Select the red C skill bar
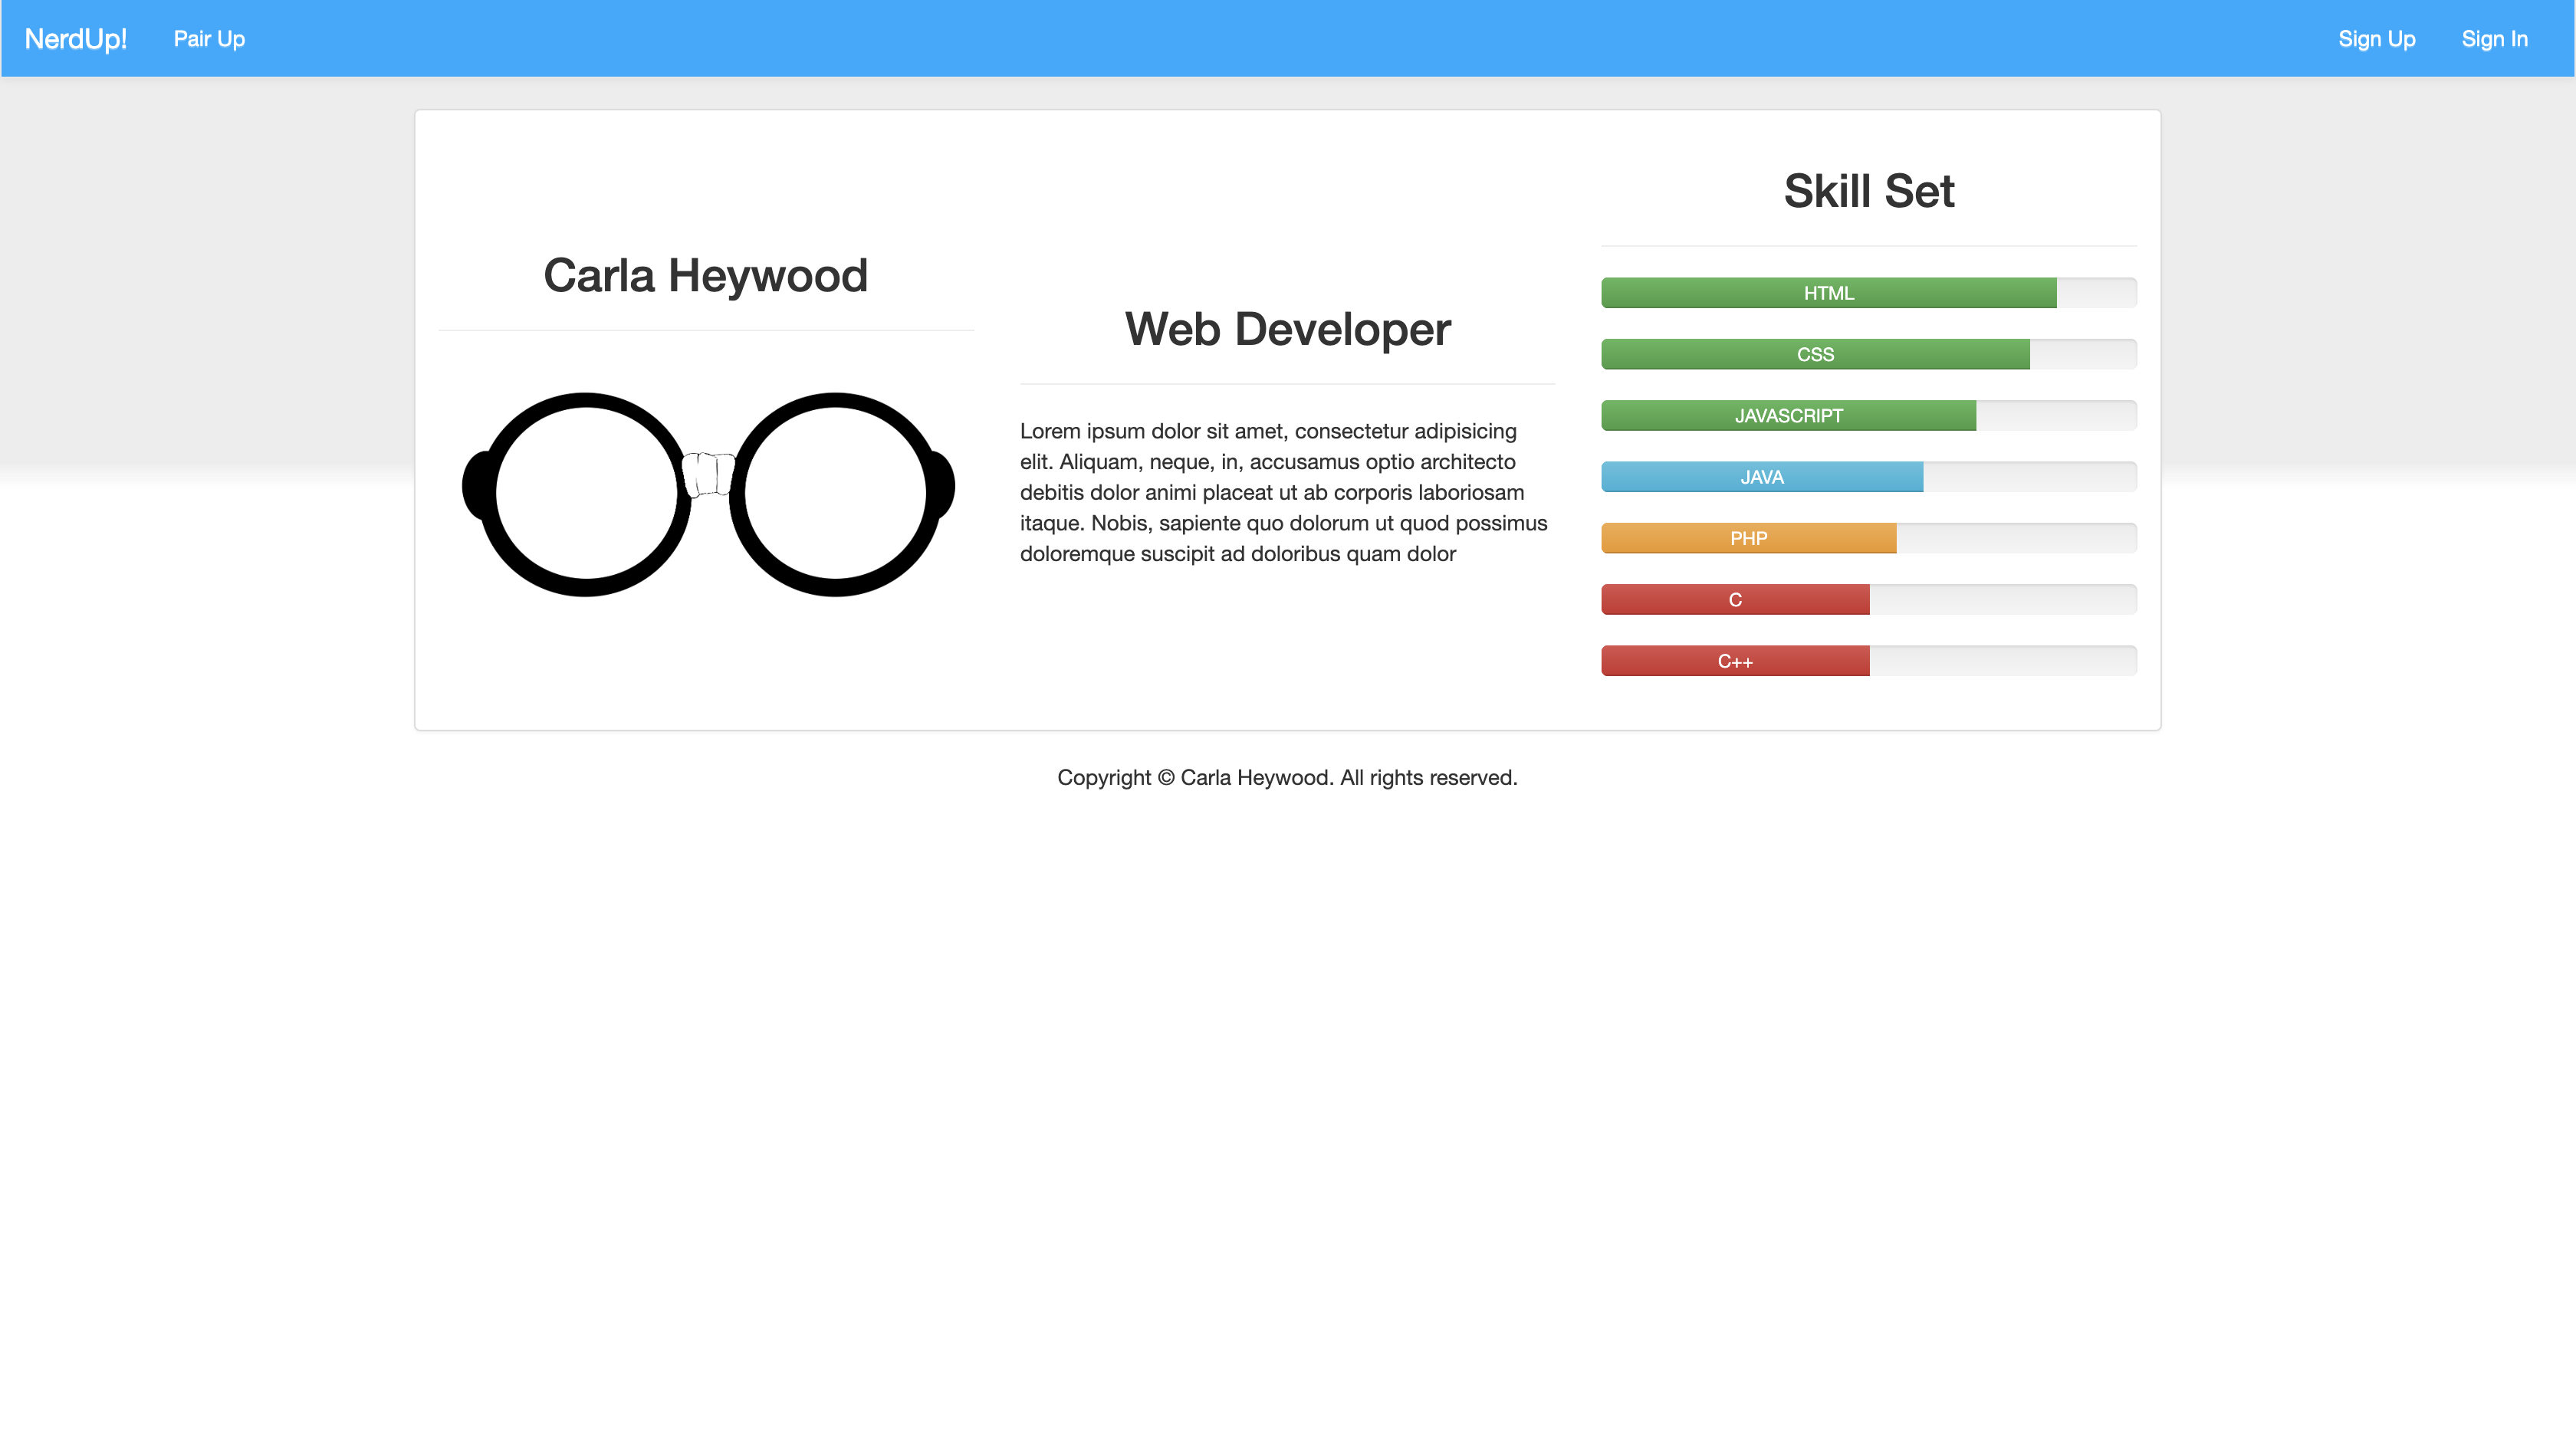The image size is (2576, 1438). pyautogui.click(x=1735, y=600)
